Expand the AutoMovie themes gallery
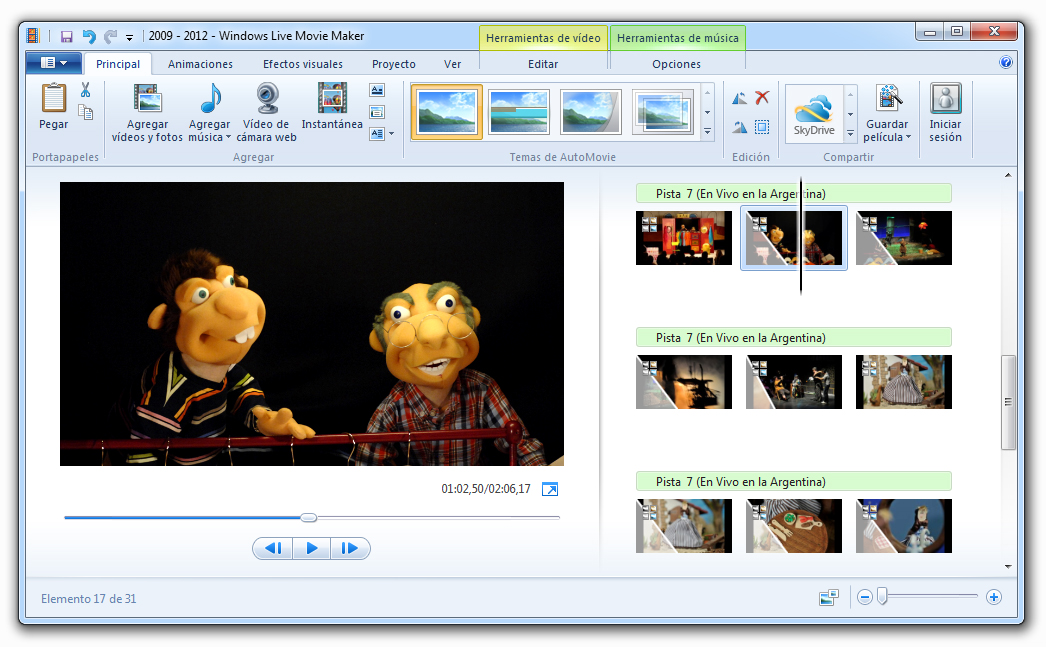The image size is (1046, 647). (x=708, y=131)
